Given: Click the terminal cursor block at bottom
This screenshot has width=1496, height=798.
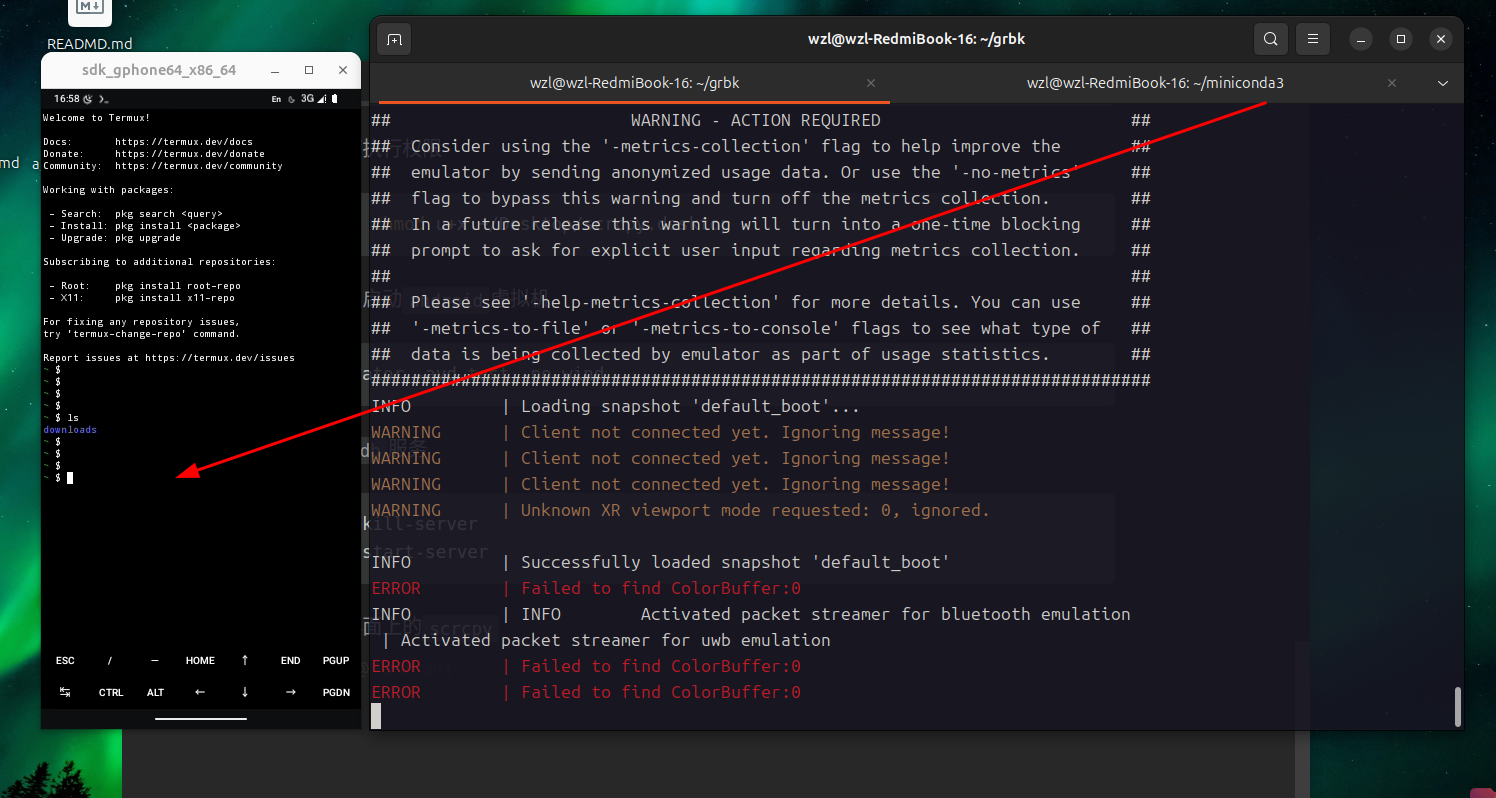Looking at the screenshot, I should pyautogui.click(x=376, y=716).
